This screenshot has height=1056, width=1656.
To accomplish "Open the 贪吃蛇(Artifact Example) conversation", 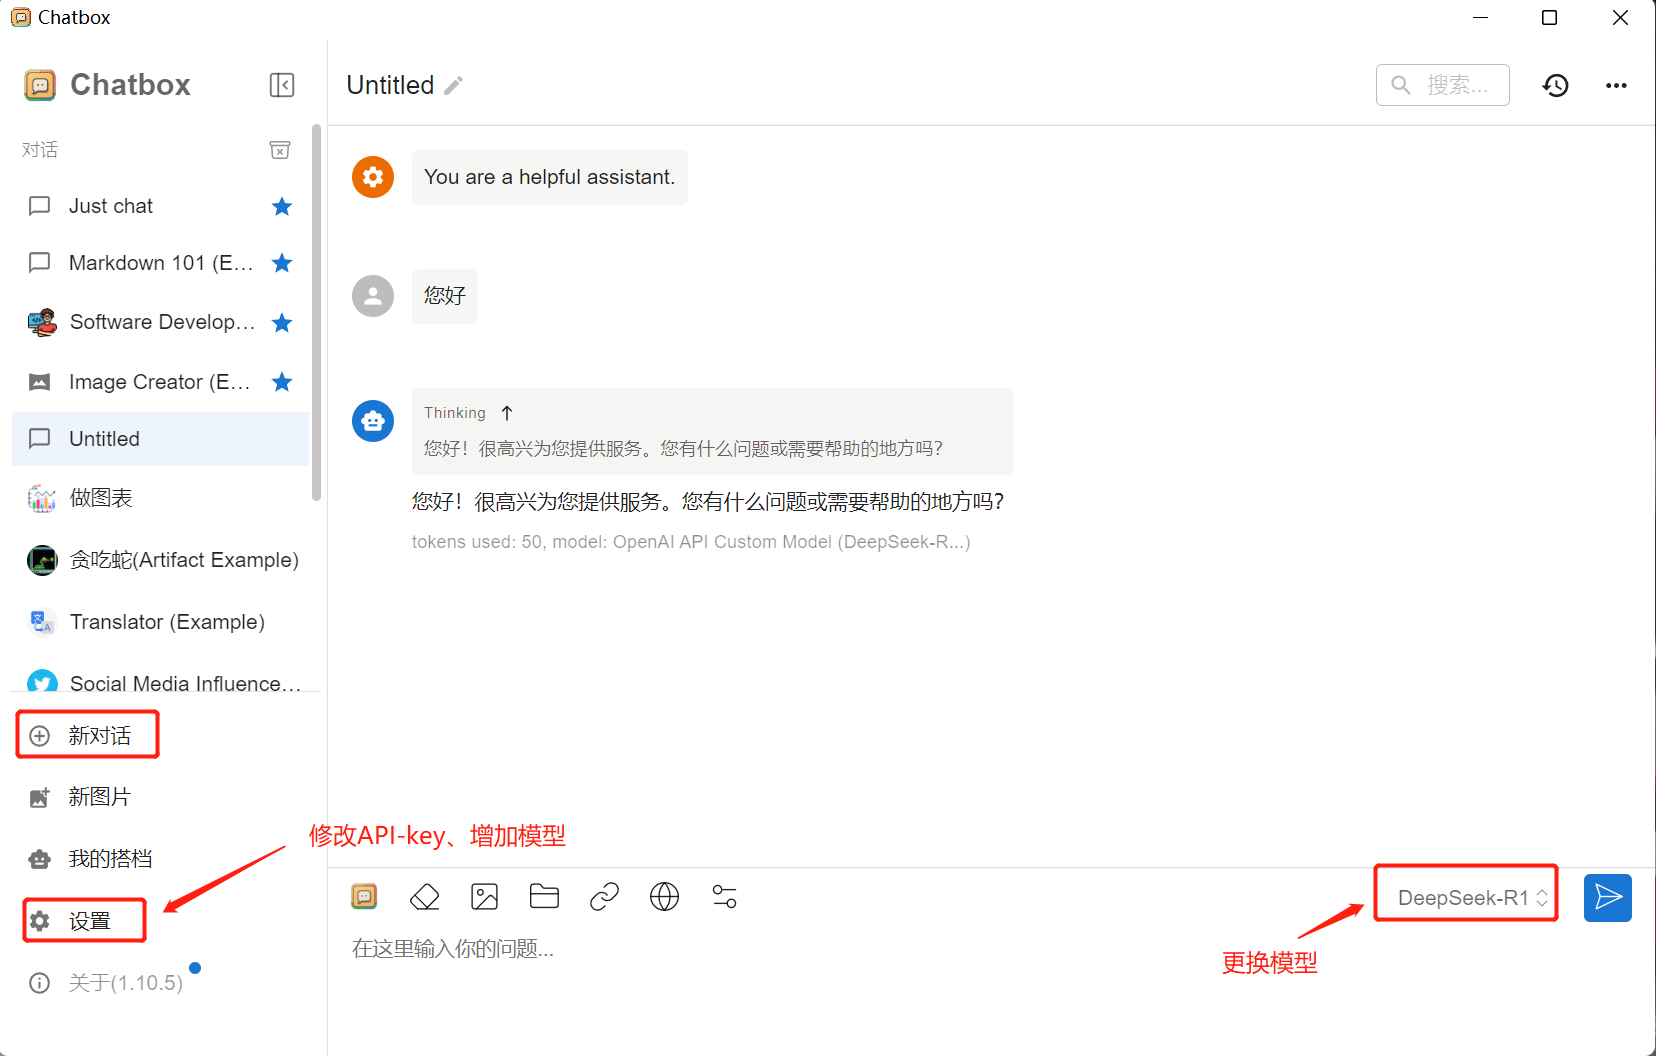I will point(160,560).
